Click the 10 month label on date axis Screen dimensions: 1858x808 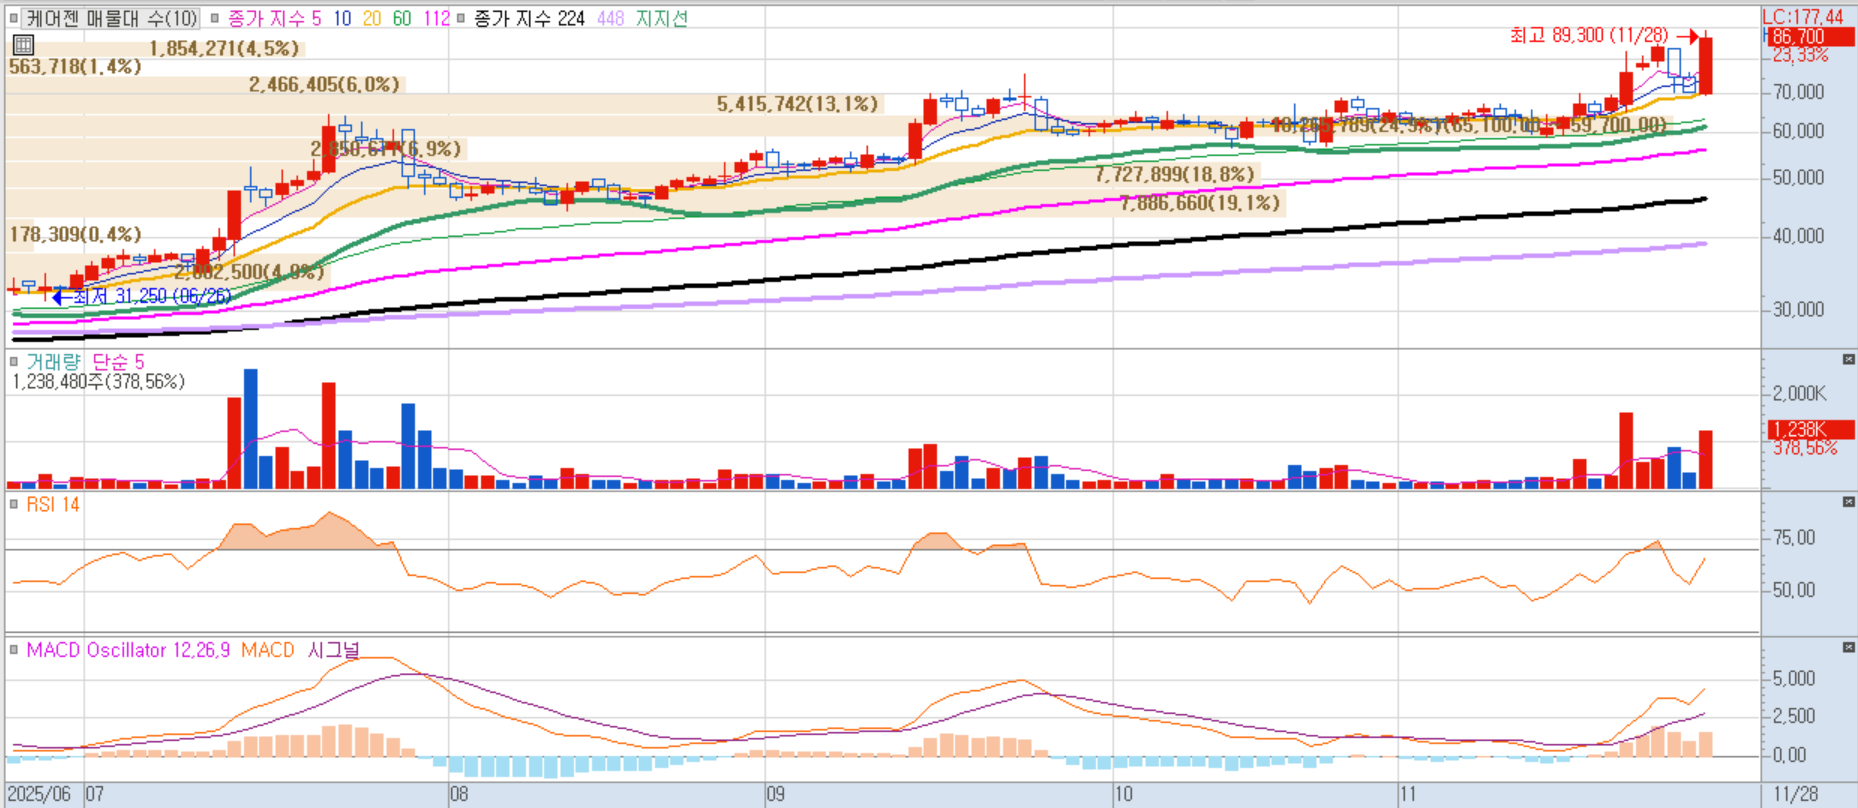click(x=1123, y=794)
